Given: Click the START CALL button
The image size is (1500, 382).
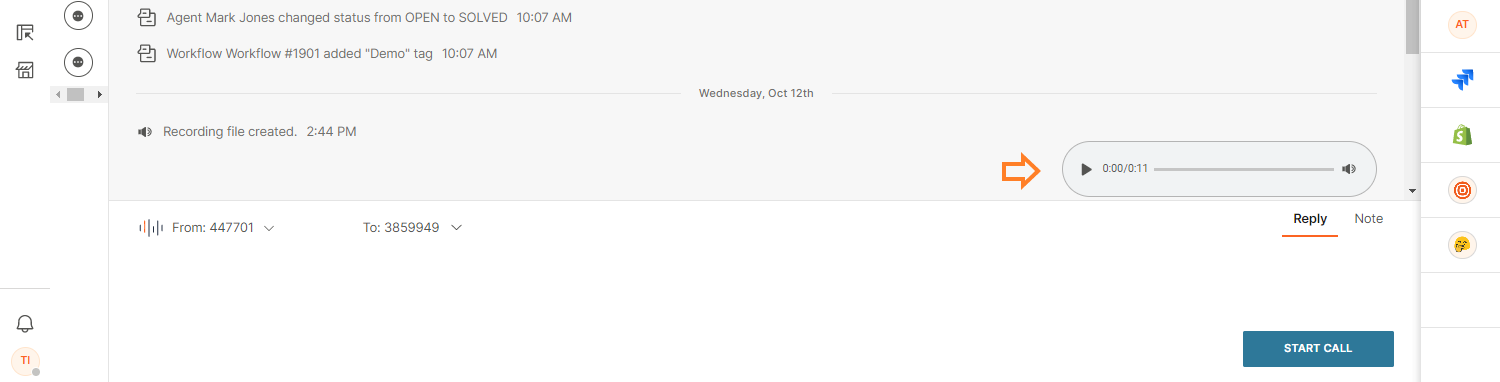Looking at the screenshot, I should 1318,348.
